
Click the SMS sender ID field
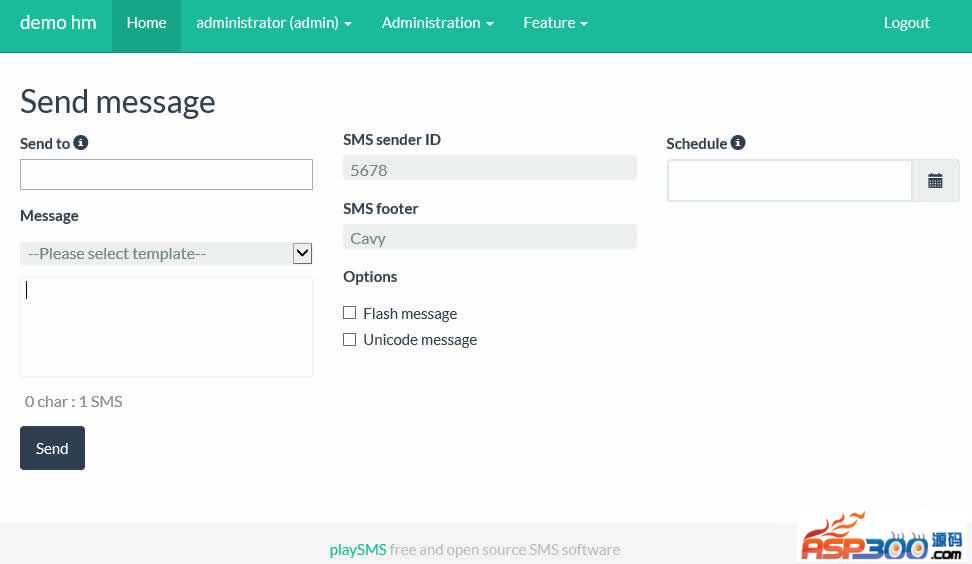(x=489, y=170)
